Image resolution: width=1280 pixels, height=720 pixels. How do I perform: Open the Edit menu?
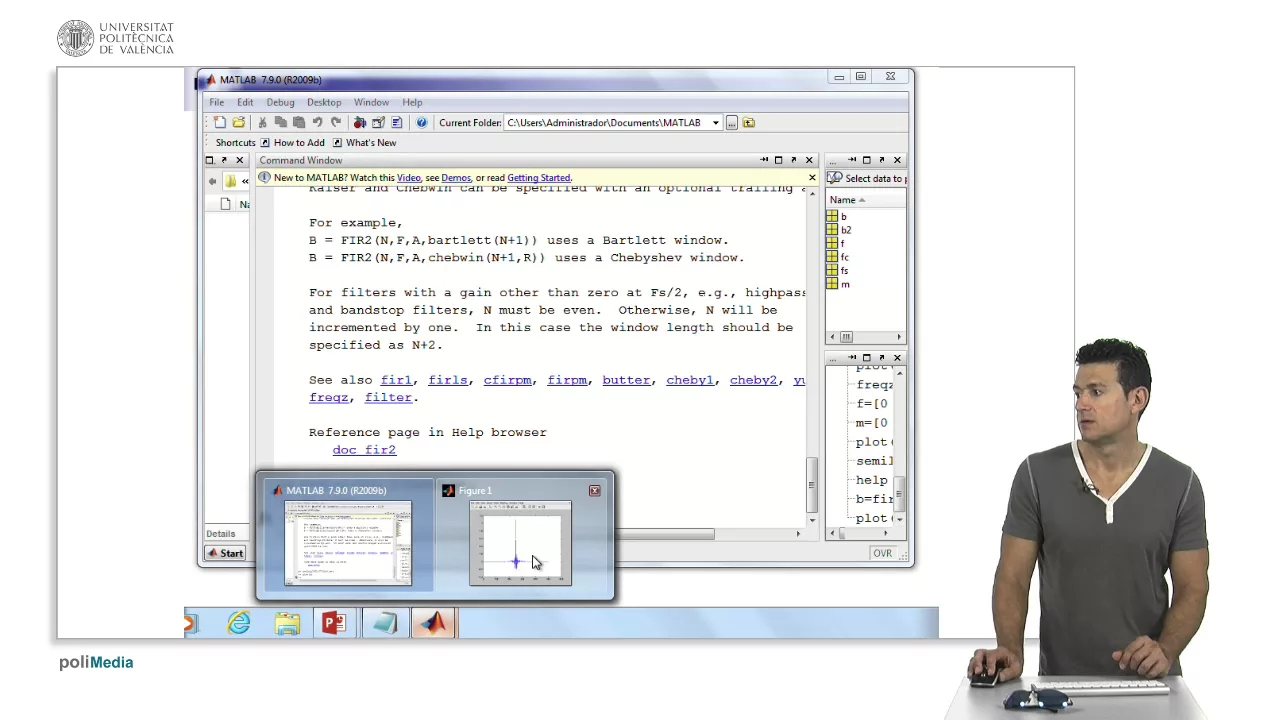click(245, 102)
